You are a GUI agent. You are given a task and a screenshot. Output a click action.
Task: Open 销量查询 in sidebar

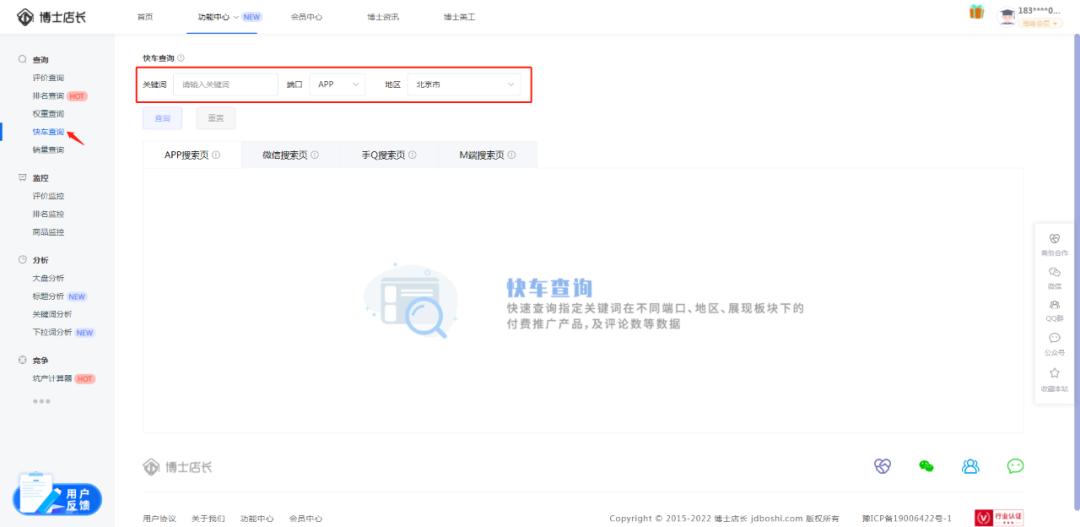point(48,149)
